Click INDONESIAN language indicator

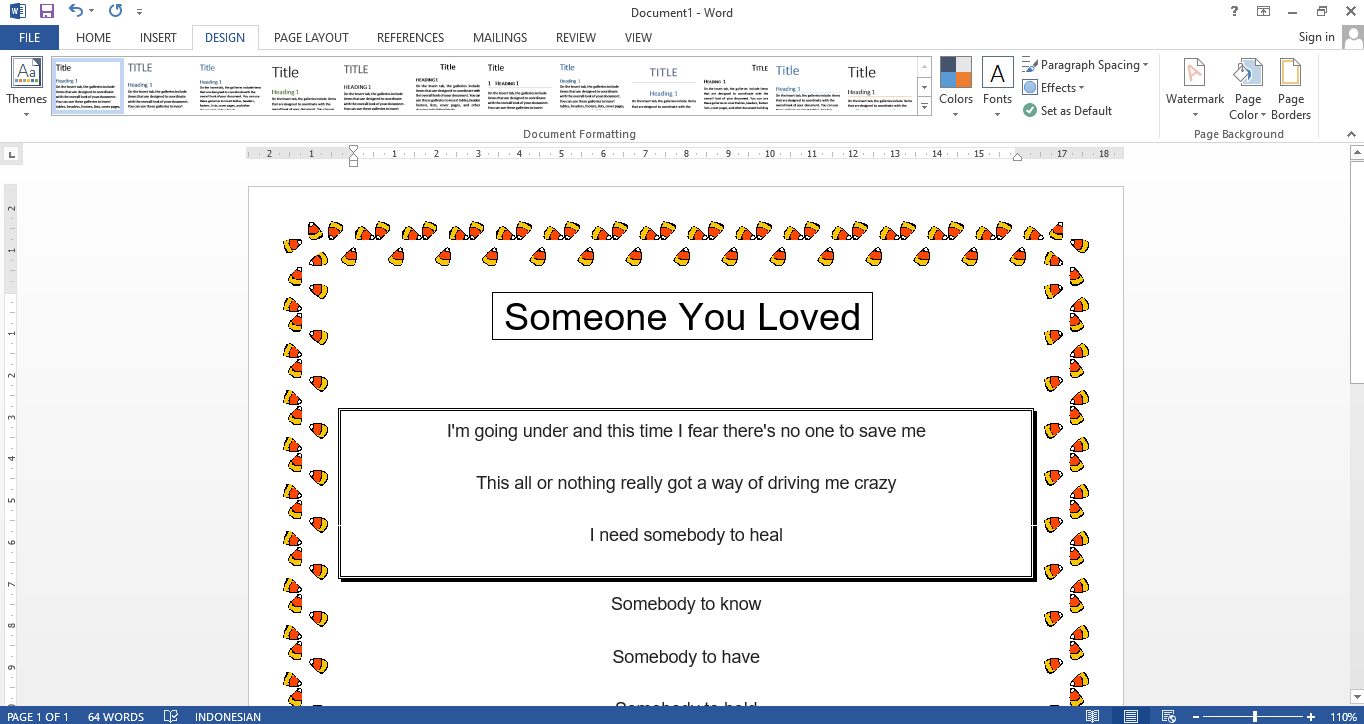228,716
